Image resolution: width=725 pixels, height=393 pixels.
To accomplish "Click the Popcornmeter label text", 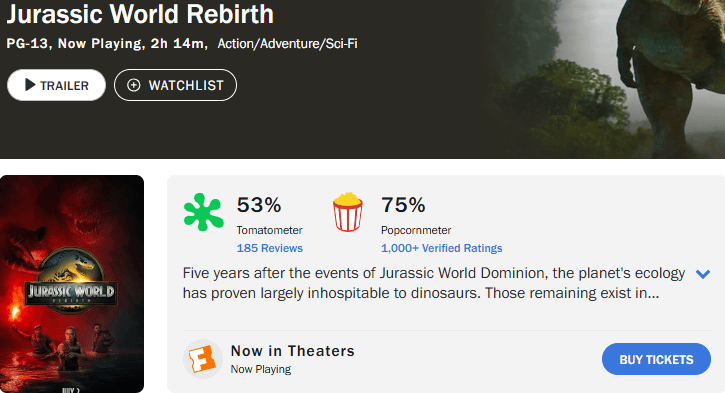I will [416, 230].
